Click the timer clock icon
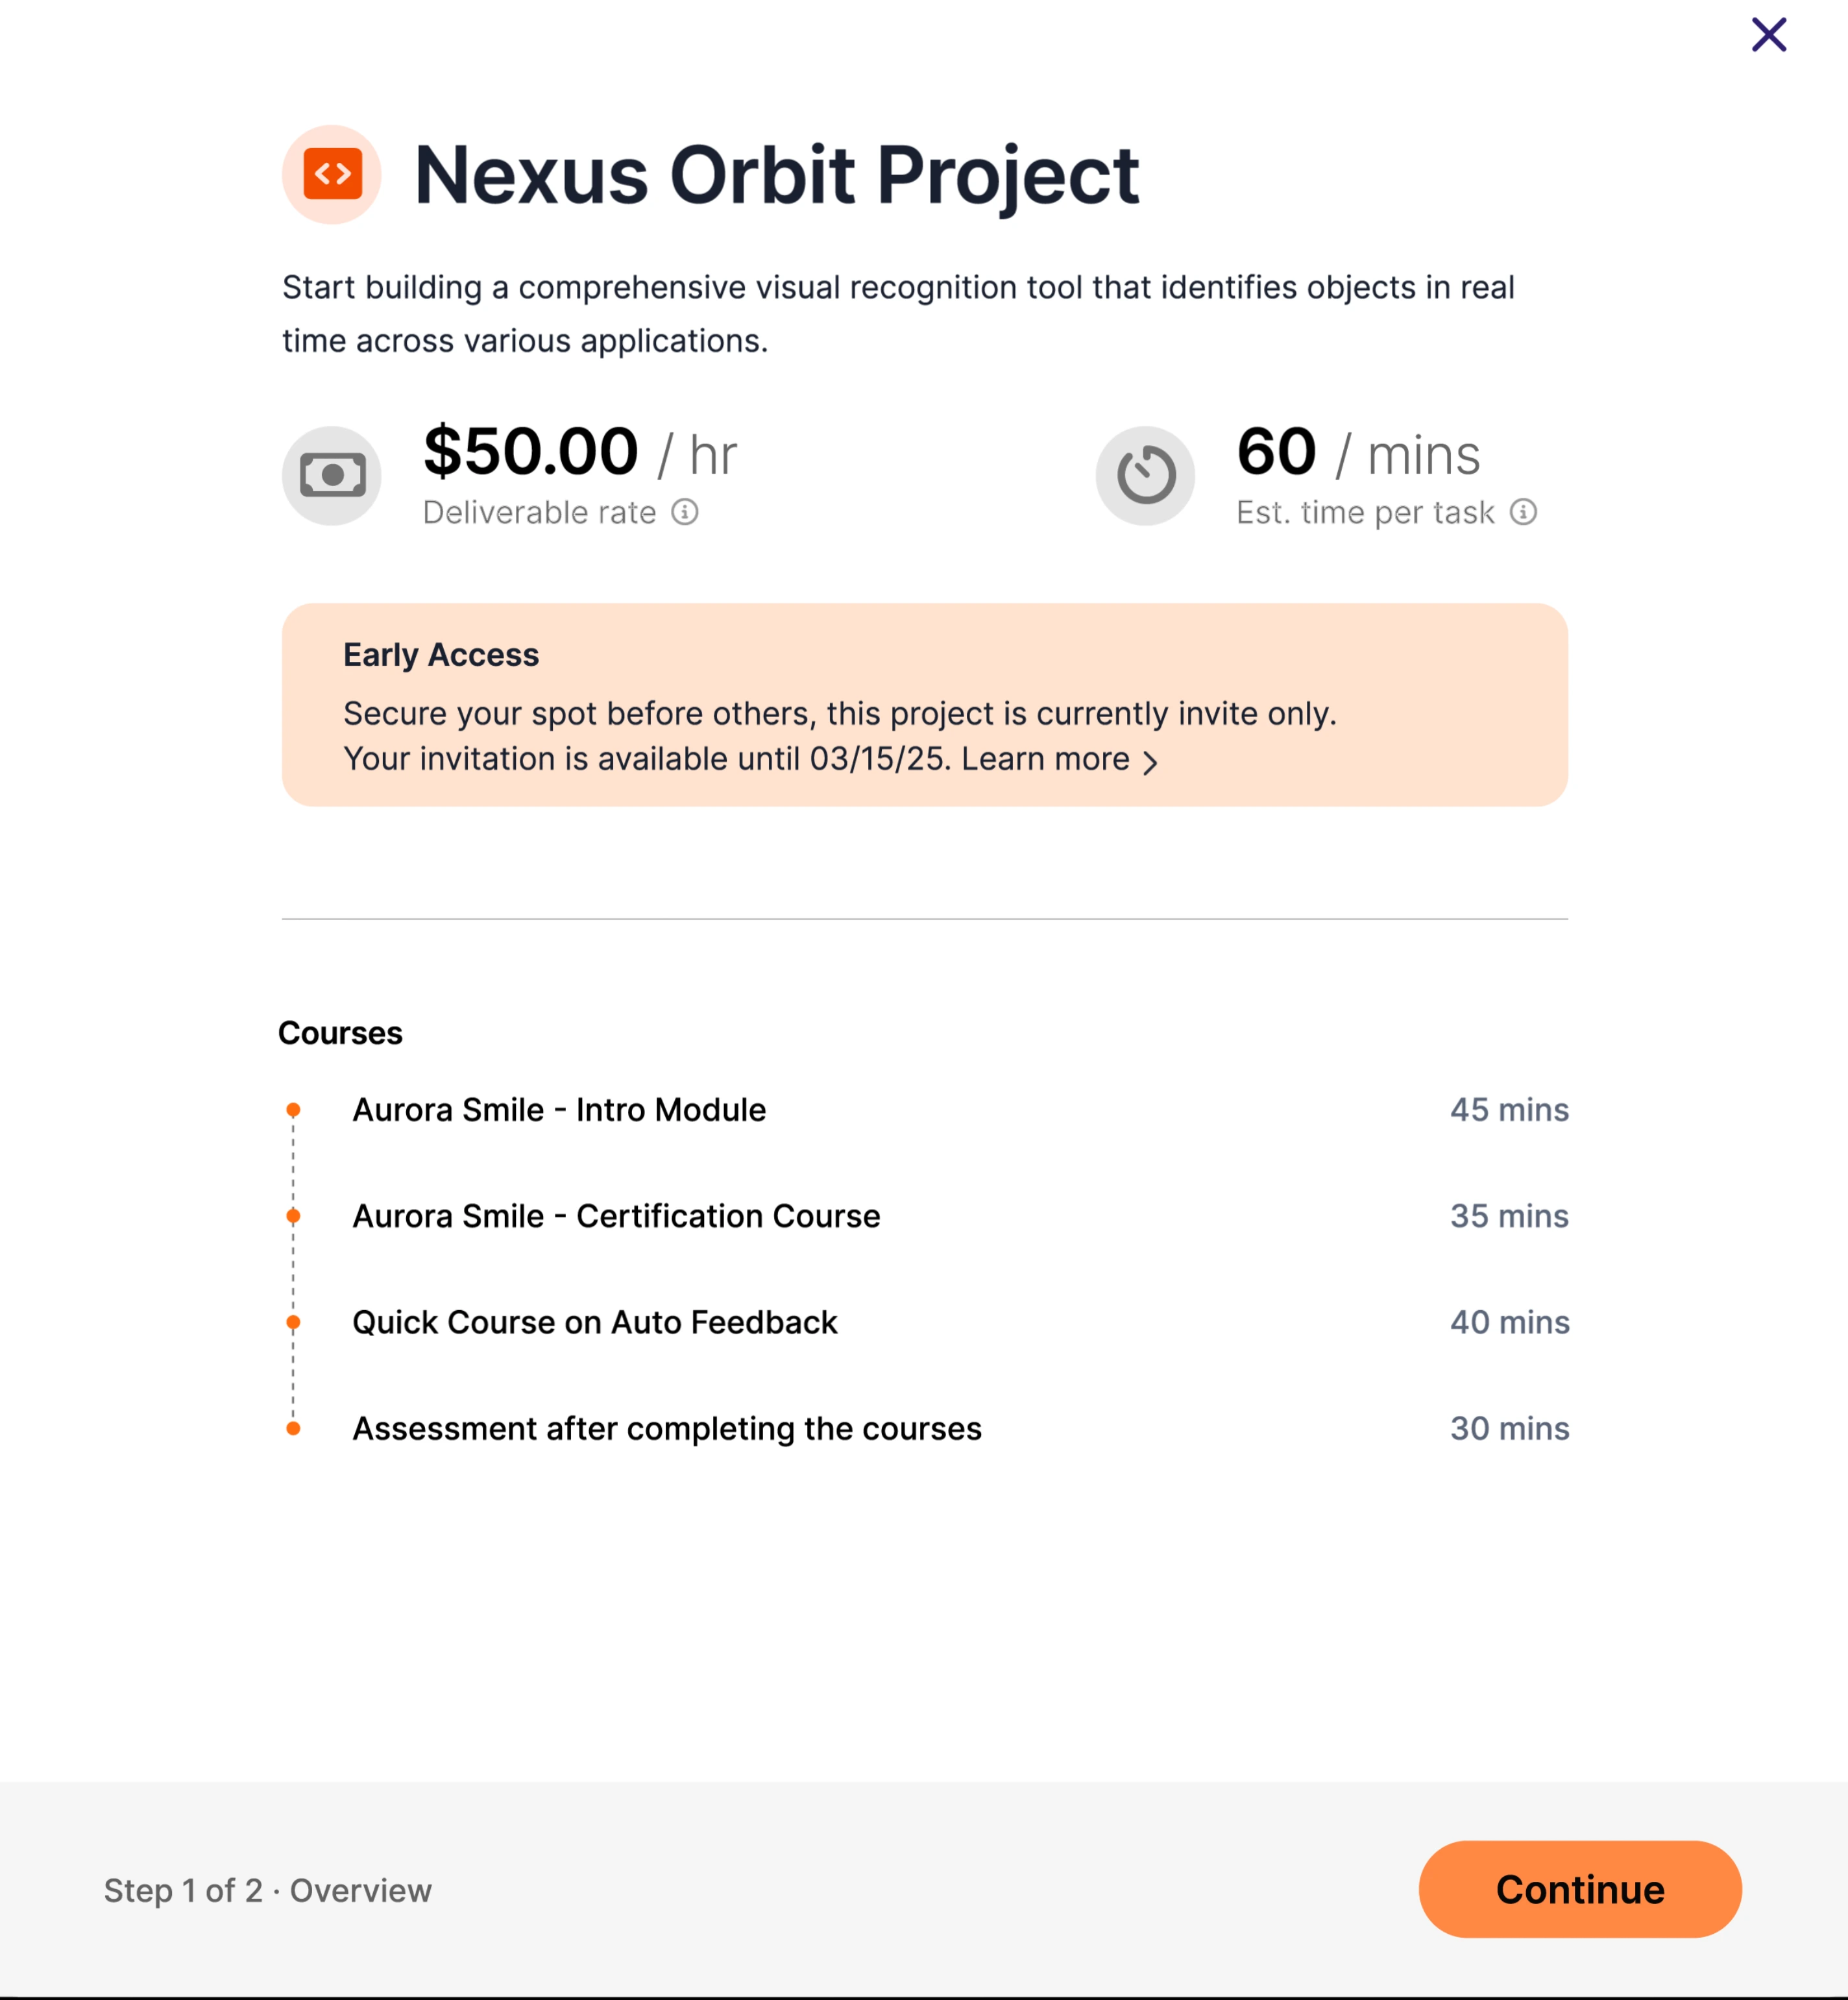This screenshot has width=1848, height=2000. 1145,475
